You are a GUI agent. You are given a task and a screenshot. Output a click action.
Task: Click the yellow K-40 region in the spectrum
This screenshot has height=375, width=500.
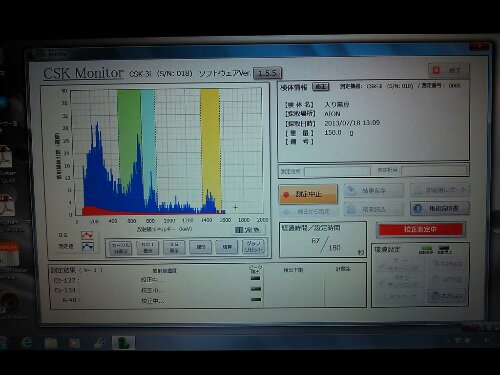[x=210, y=150]
